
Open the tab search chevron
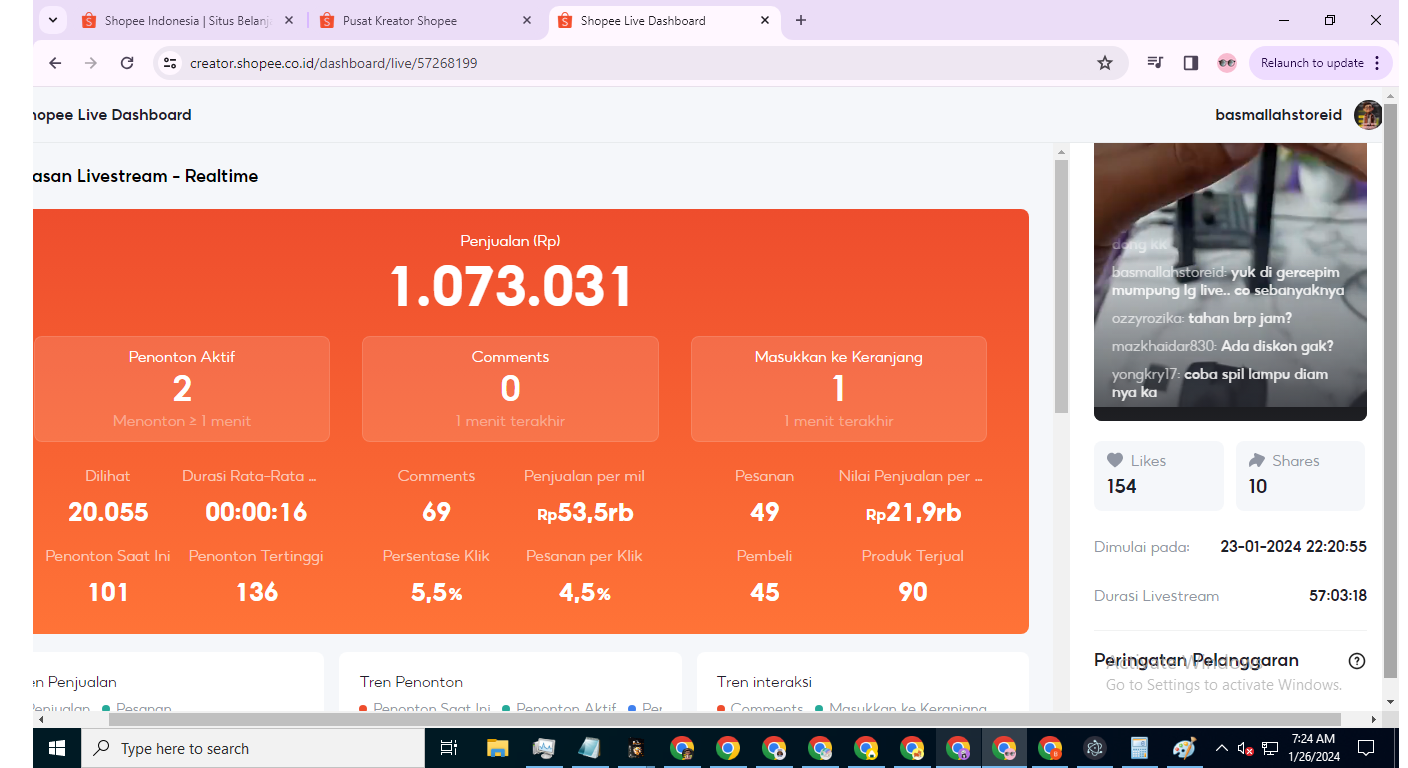tap(53, 20)
